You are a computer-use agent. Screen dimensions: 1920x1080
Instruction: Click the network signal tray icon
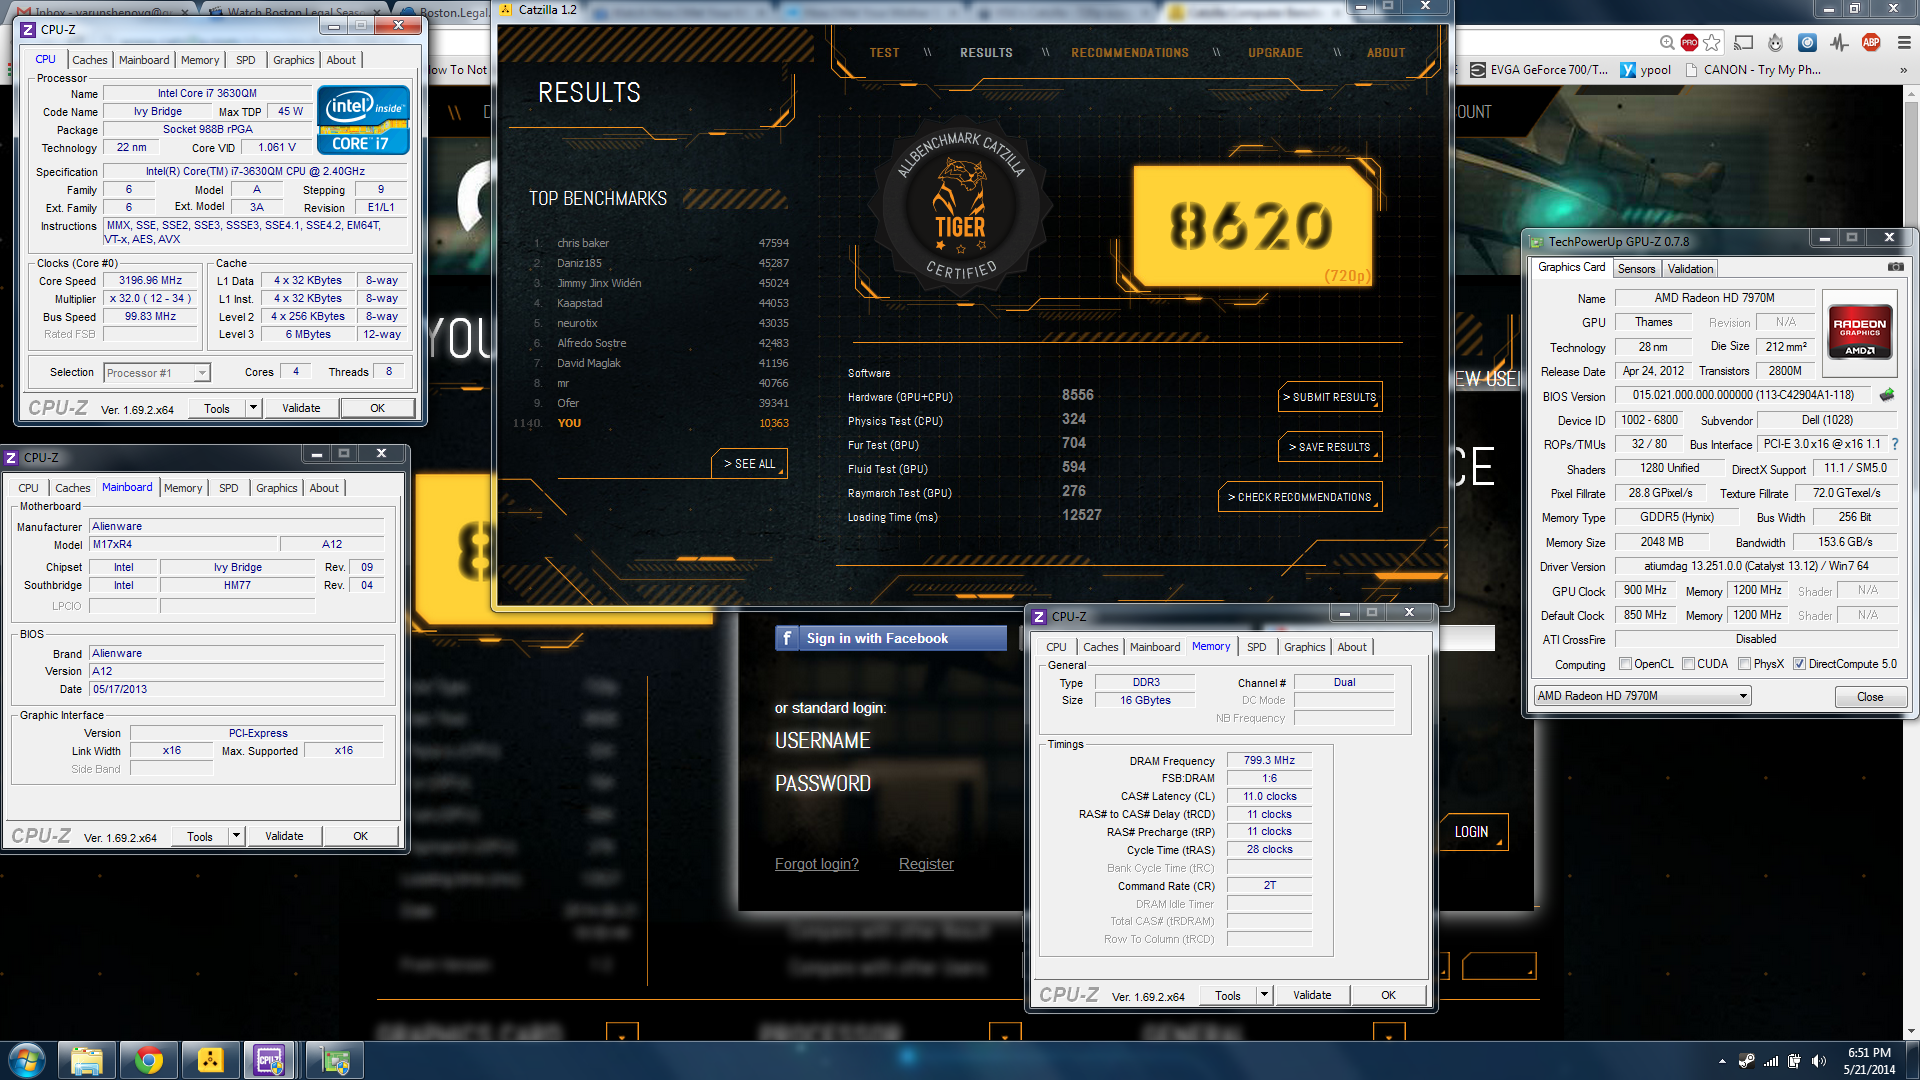point(1771,1061)
